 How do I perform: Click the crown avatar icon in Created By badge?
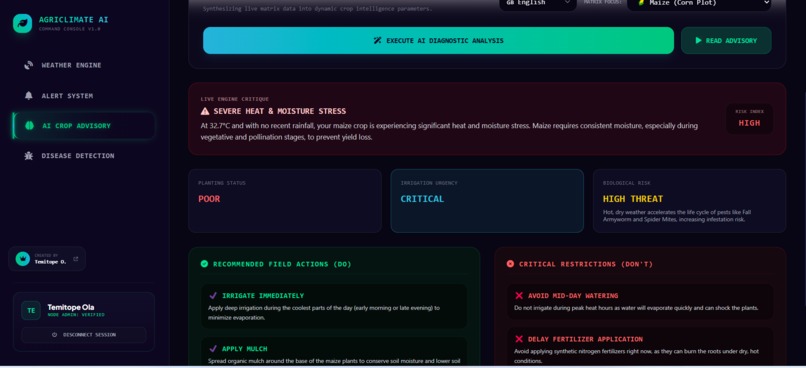click(23, 259)
